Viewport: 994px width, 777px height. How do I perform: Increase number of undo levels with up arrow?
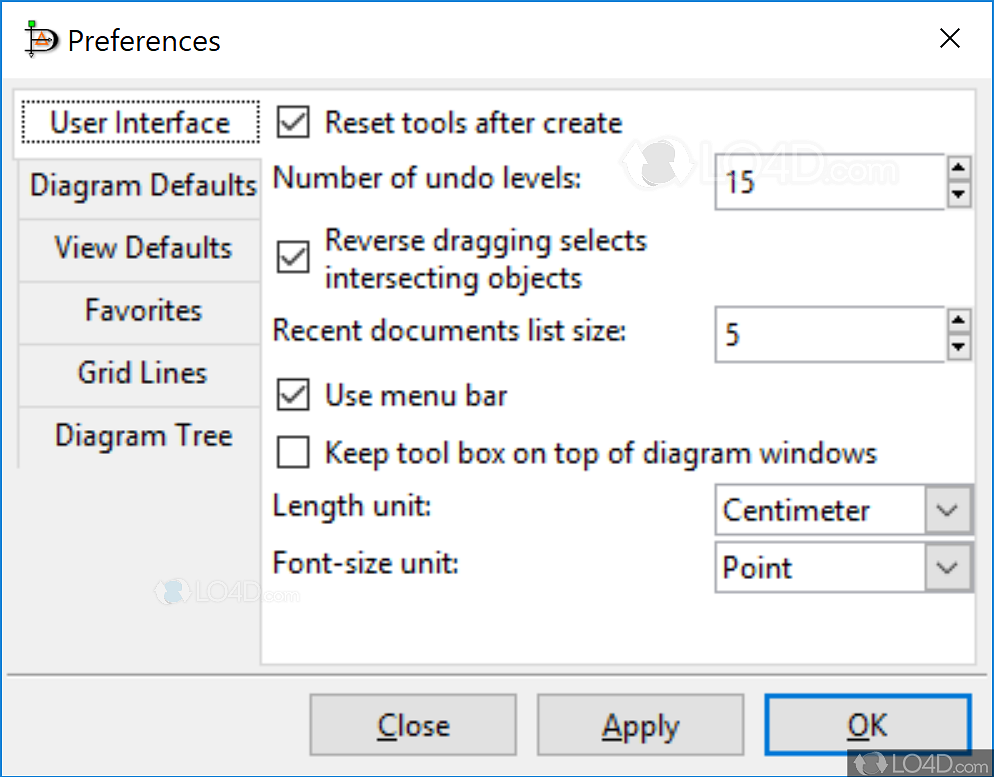tap(960, 166)
